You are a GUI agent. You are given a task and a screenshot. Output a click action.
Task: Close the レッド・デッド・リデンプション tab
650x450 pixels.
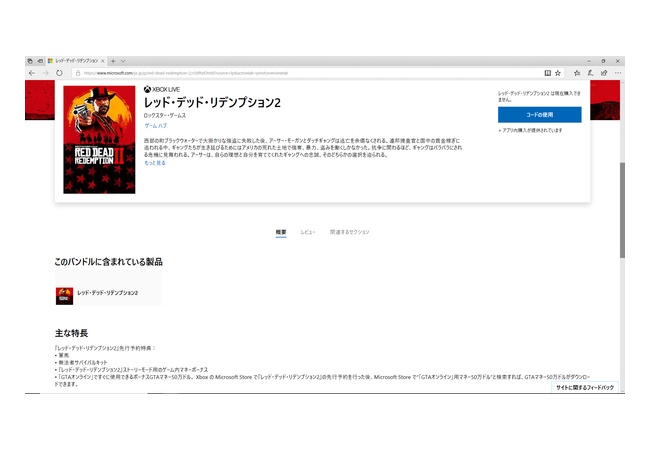103,61
